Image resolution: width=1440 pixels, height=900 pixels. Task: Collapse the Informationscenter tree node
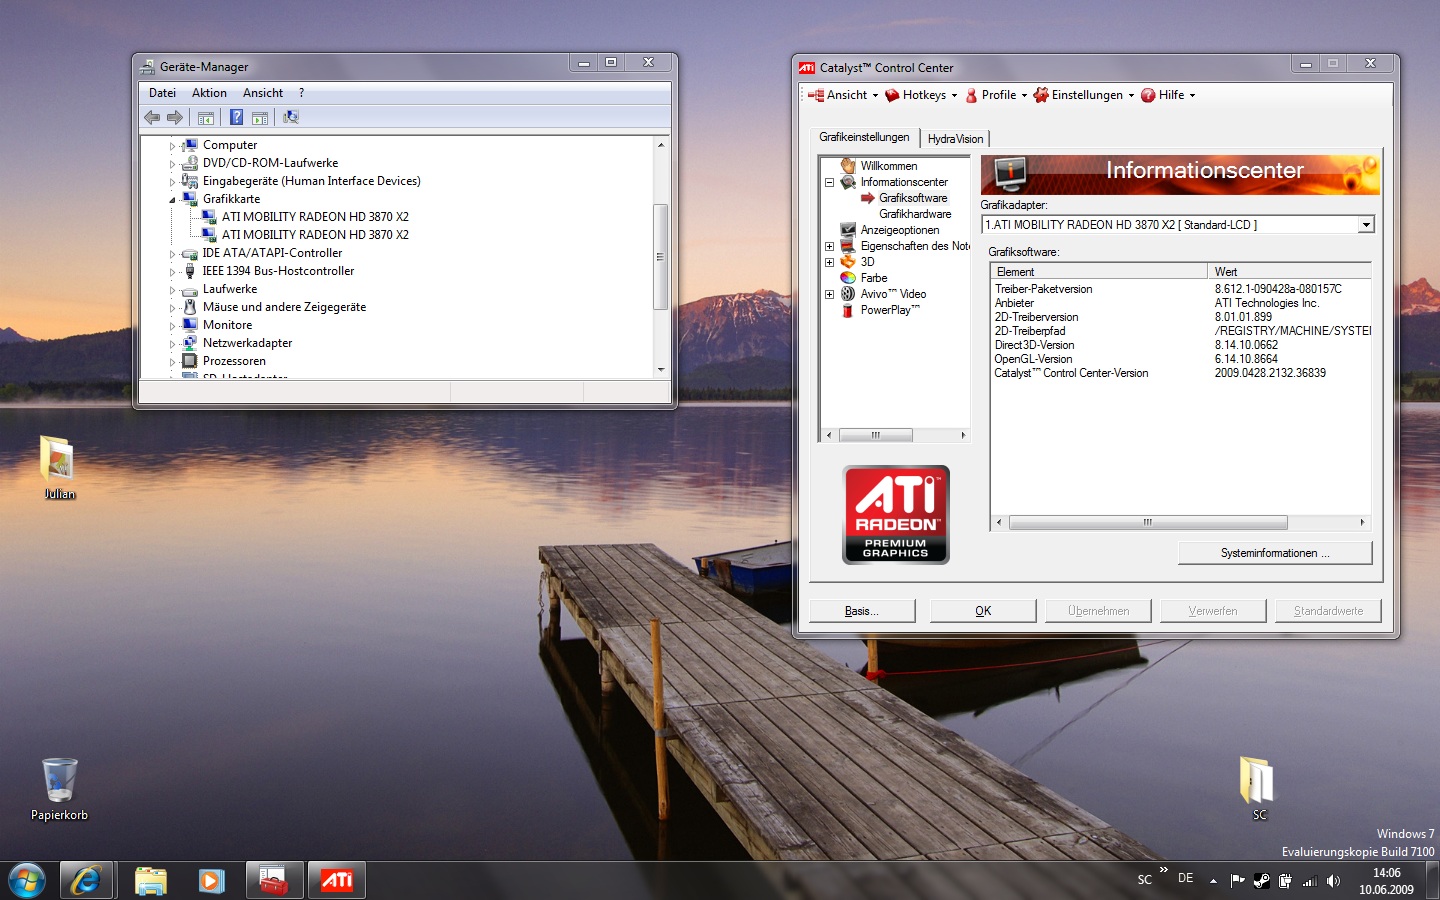coord(829,182)
